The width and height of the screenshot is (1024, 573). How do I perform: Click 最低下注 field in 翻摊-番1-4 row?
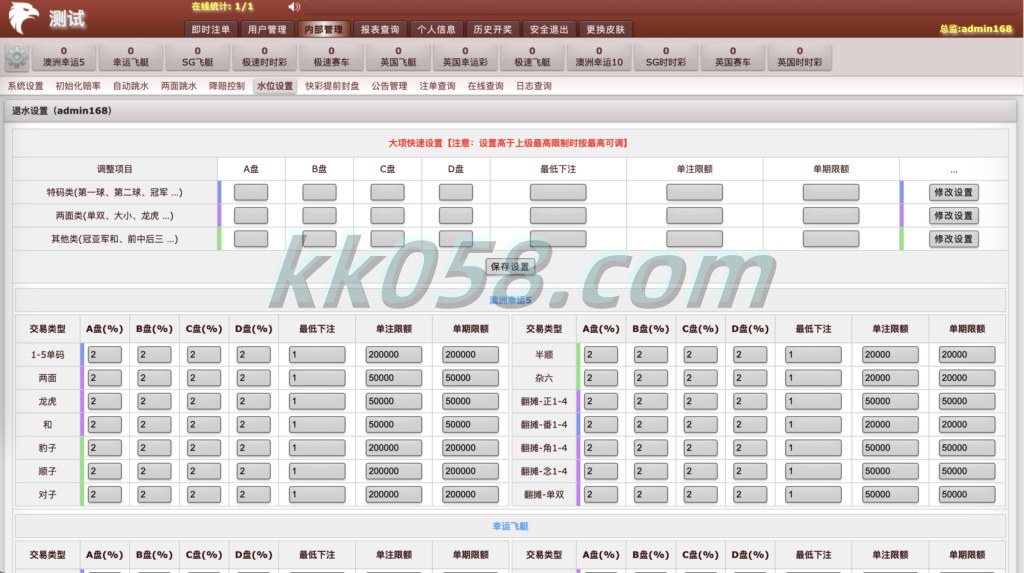pyautogui.click(x=813, y=425)
